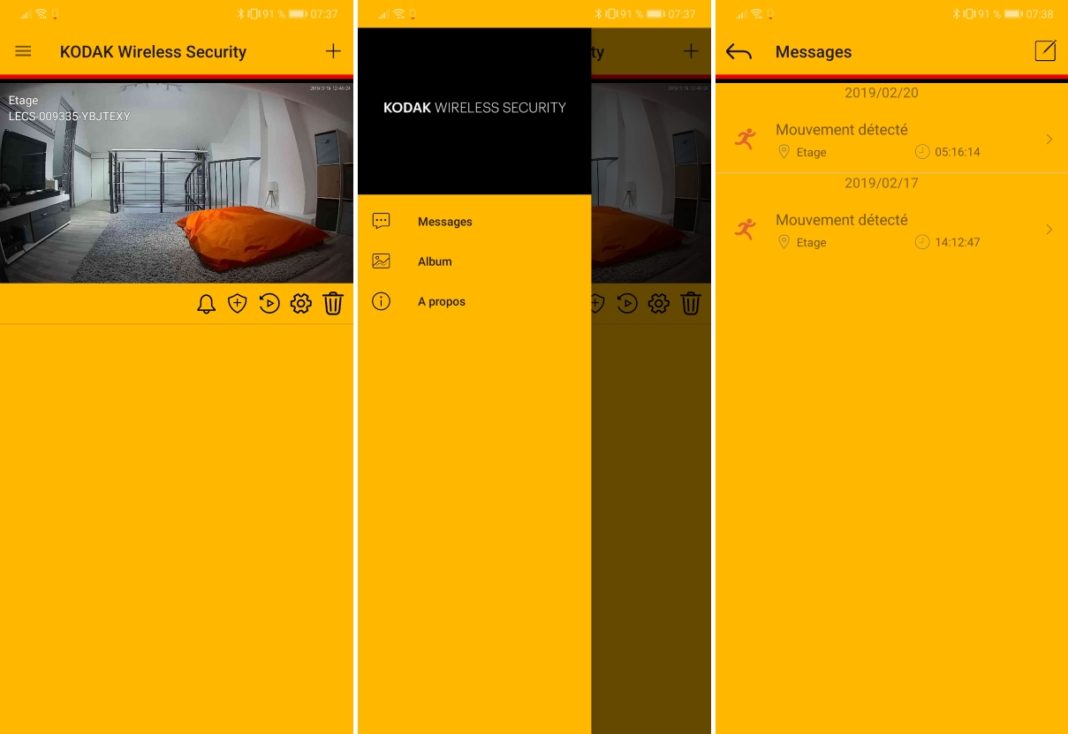Tap the clock icon next to 05:16:14
This screenshot has width=1068, height=734.
click(x=922, y=152)
